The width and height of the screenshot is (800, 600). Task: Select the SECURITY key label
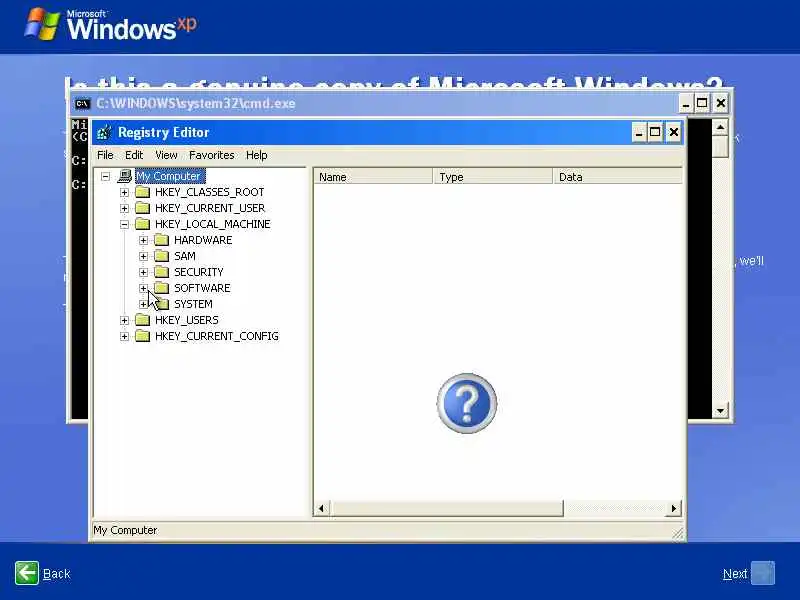pyautogui.click(x=198, y=272)
